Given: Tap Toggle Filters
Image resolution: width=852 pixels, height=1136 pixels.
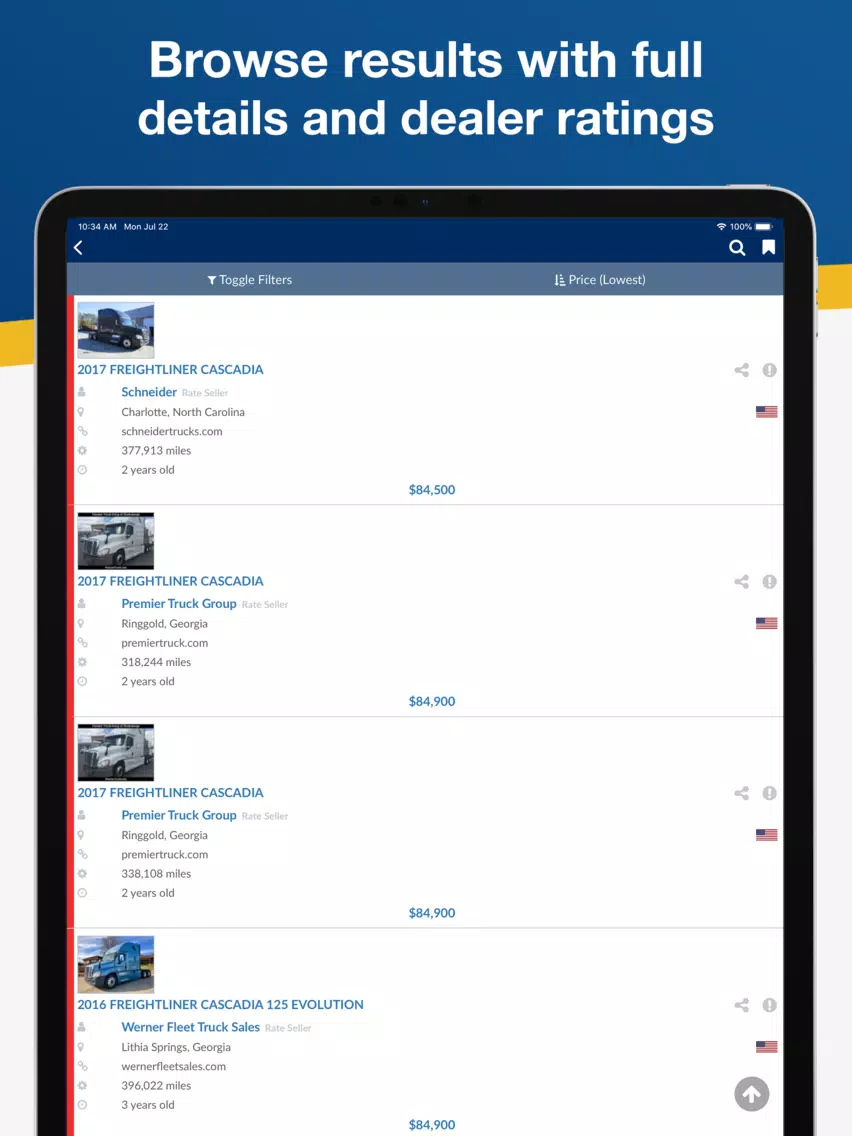Looking at the screenshot, I should pyautogui.click(x=249, y=280).
